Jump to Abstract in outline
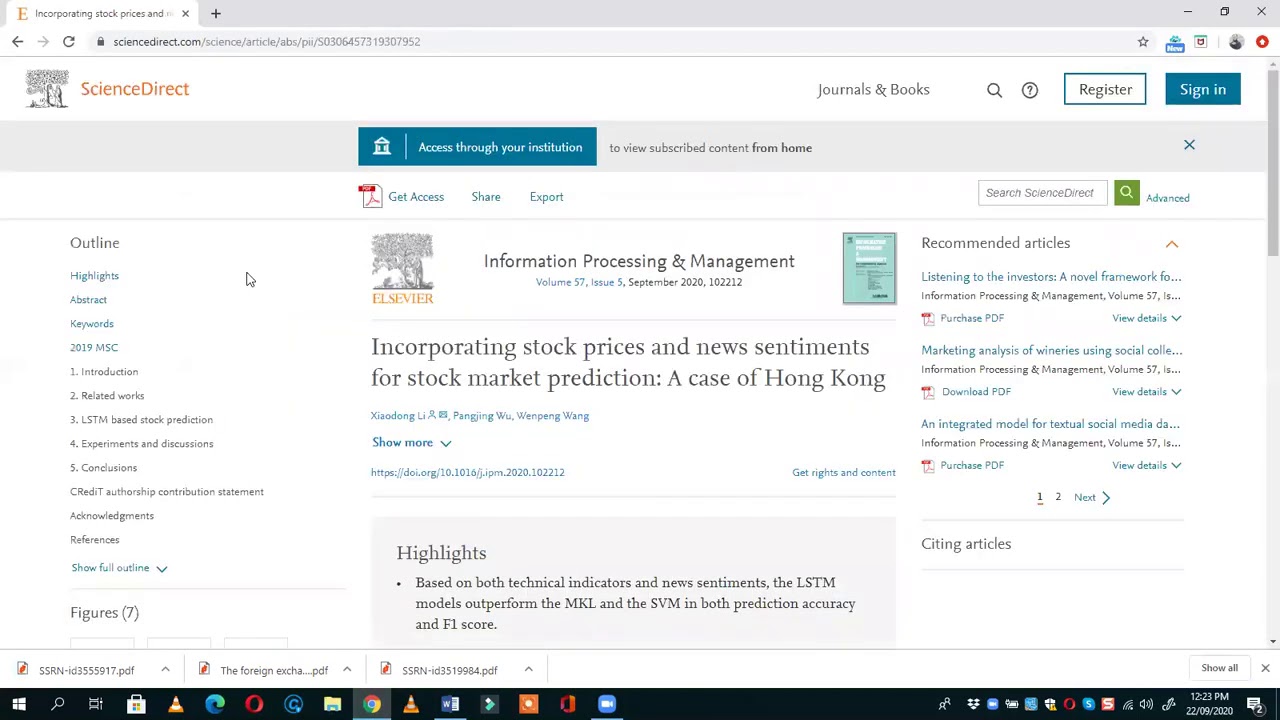 coord(88,300)
